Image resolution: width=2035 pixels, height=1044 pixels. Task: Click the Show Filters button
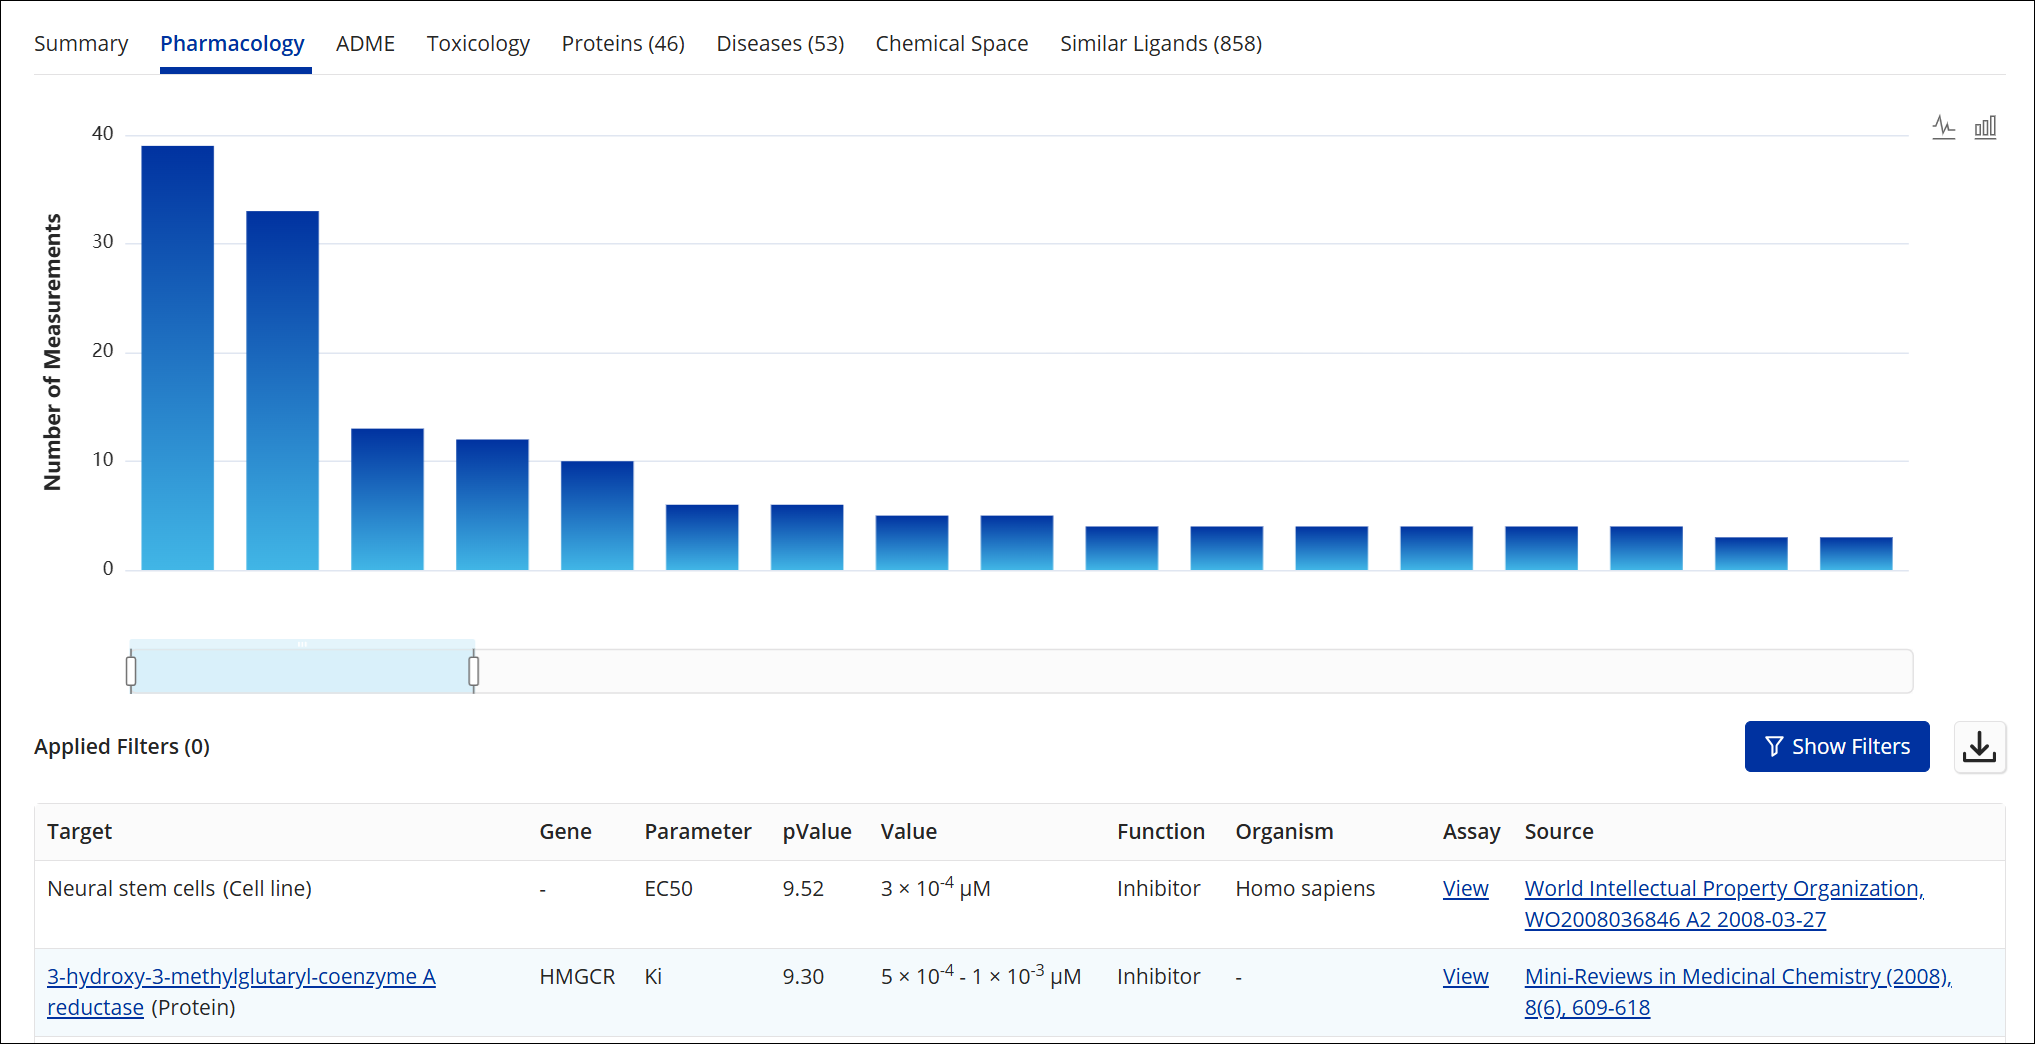tap(1837, 747)
